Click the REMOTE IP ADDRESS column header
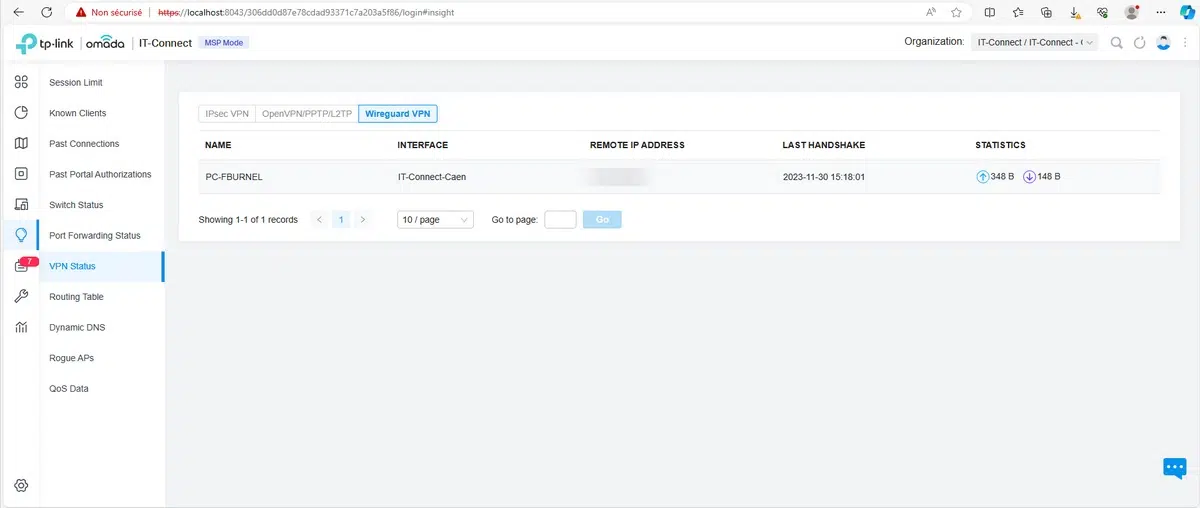Image resolution: width=1200 pixels, height=508 pixels. point(637,145)
